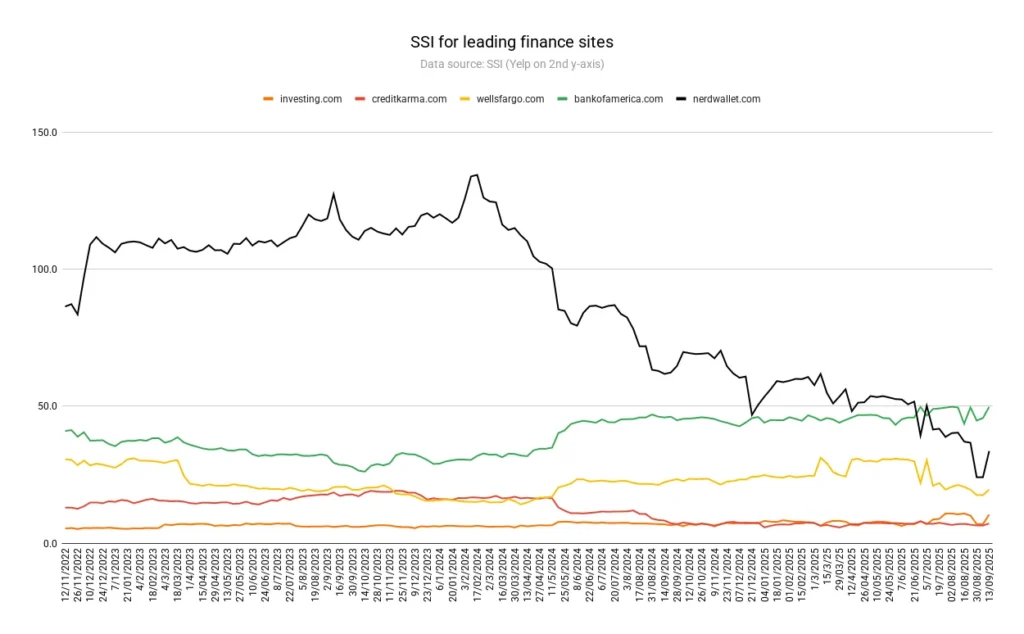Click the 22/07/2023 x-axis date label
Viewport: 1024px width, 634px height.
[x=290, y=575]
